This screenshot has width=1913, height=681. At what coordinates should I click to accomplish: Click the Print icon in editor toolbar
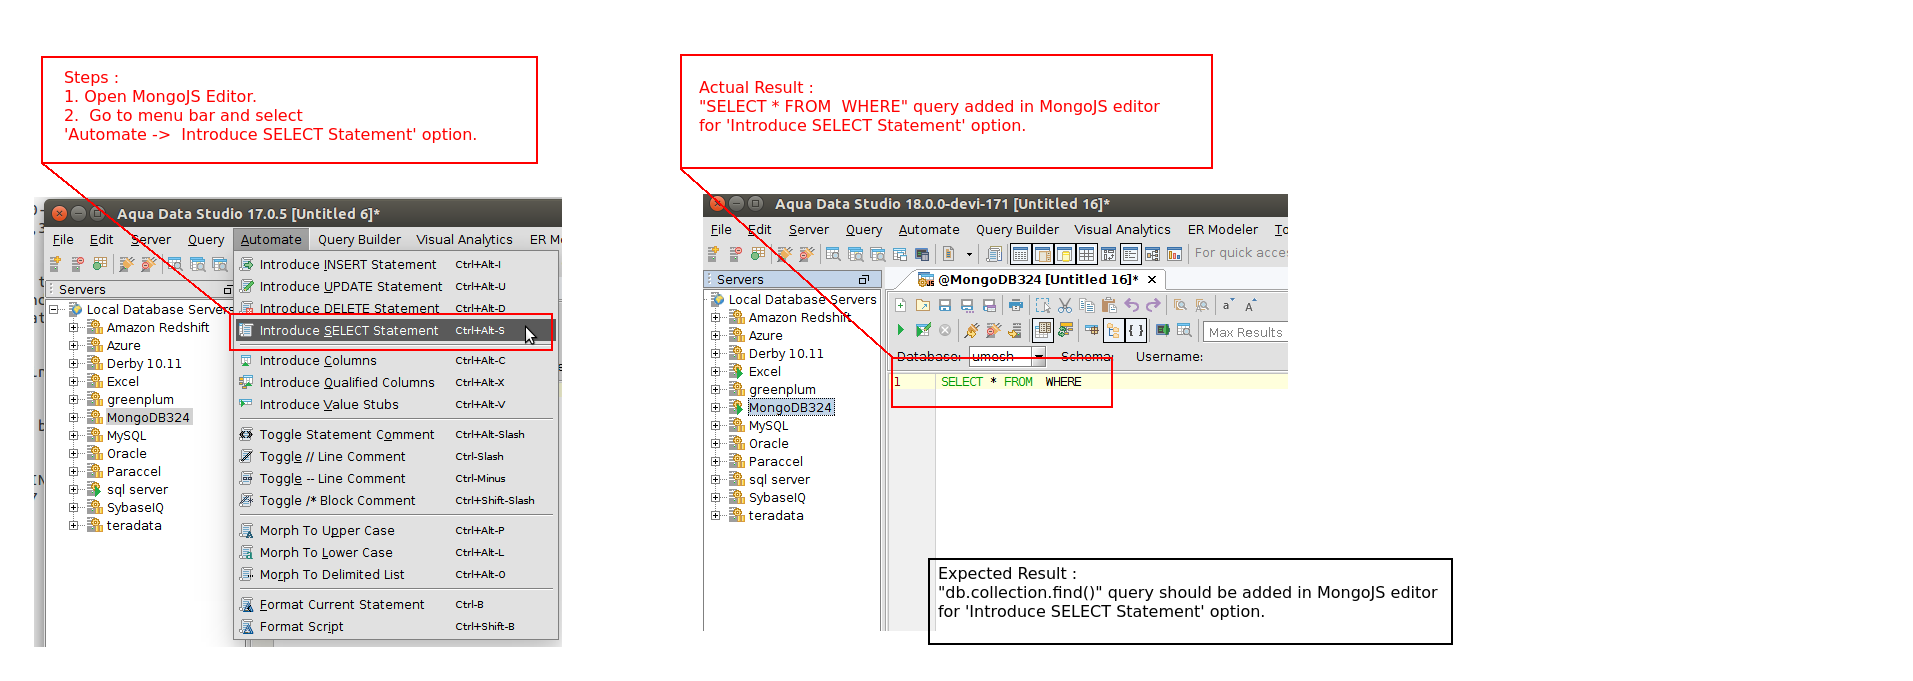point(1016,305)
